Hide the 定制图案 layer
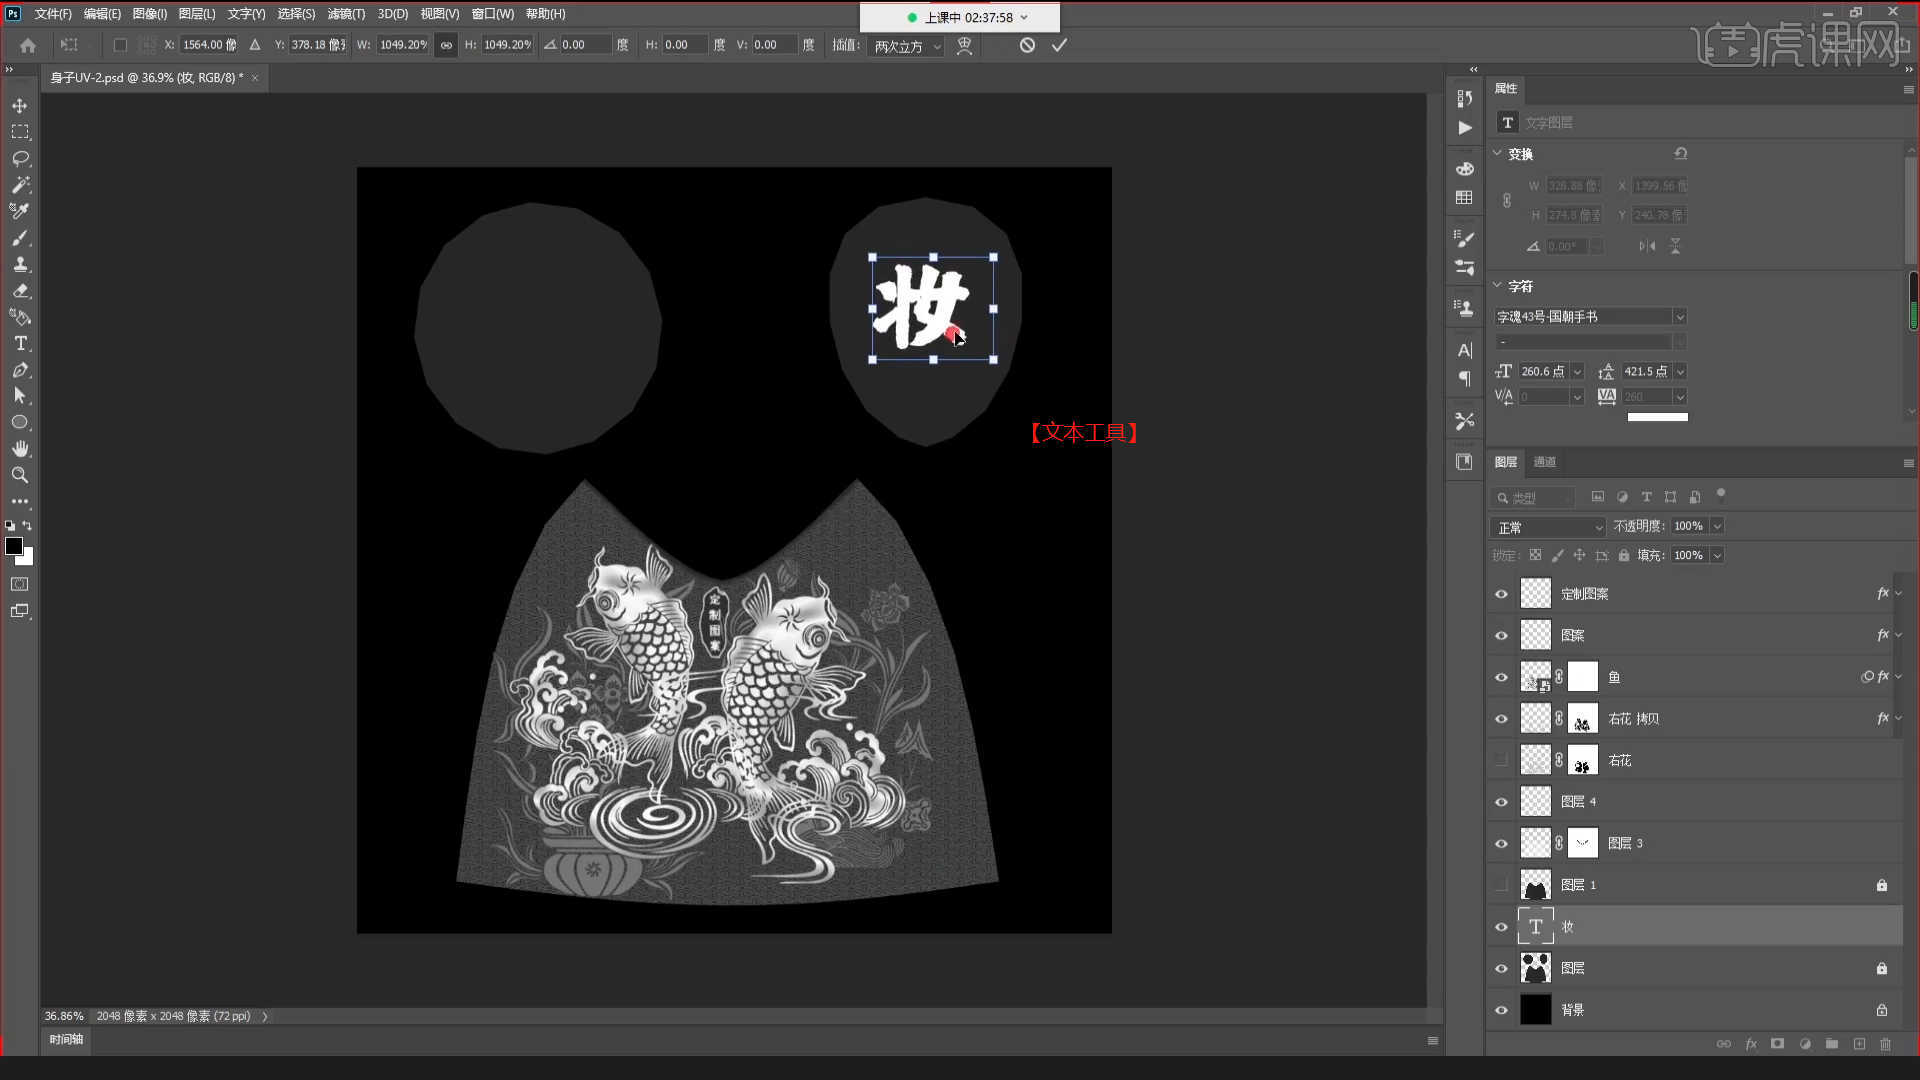This screenshot has height=1080, width=1920. (1501, 594)
